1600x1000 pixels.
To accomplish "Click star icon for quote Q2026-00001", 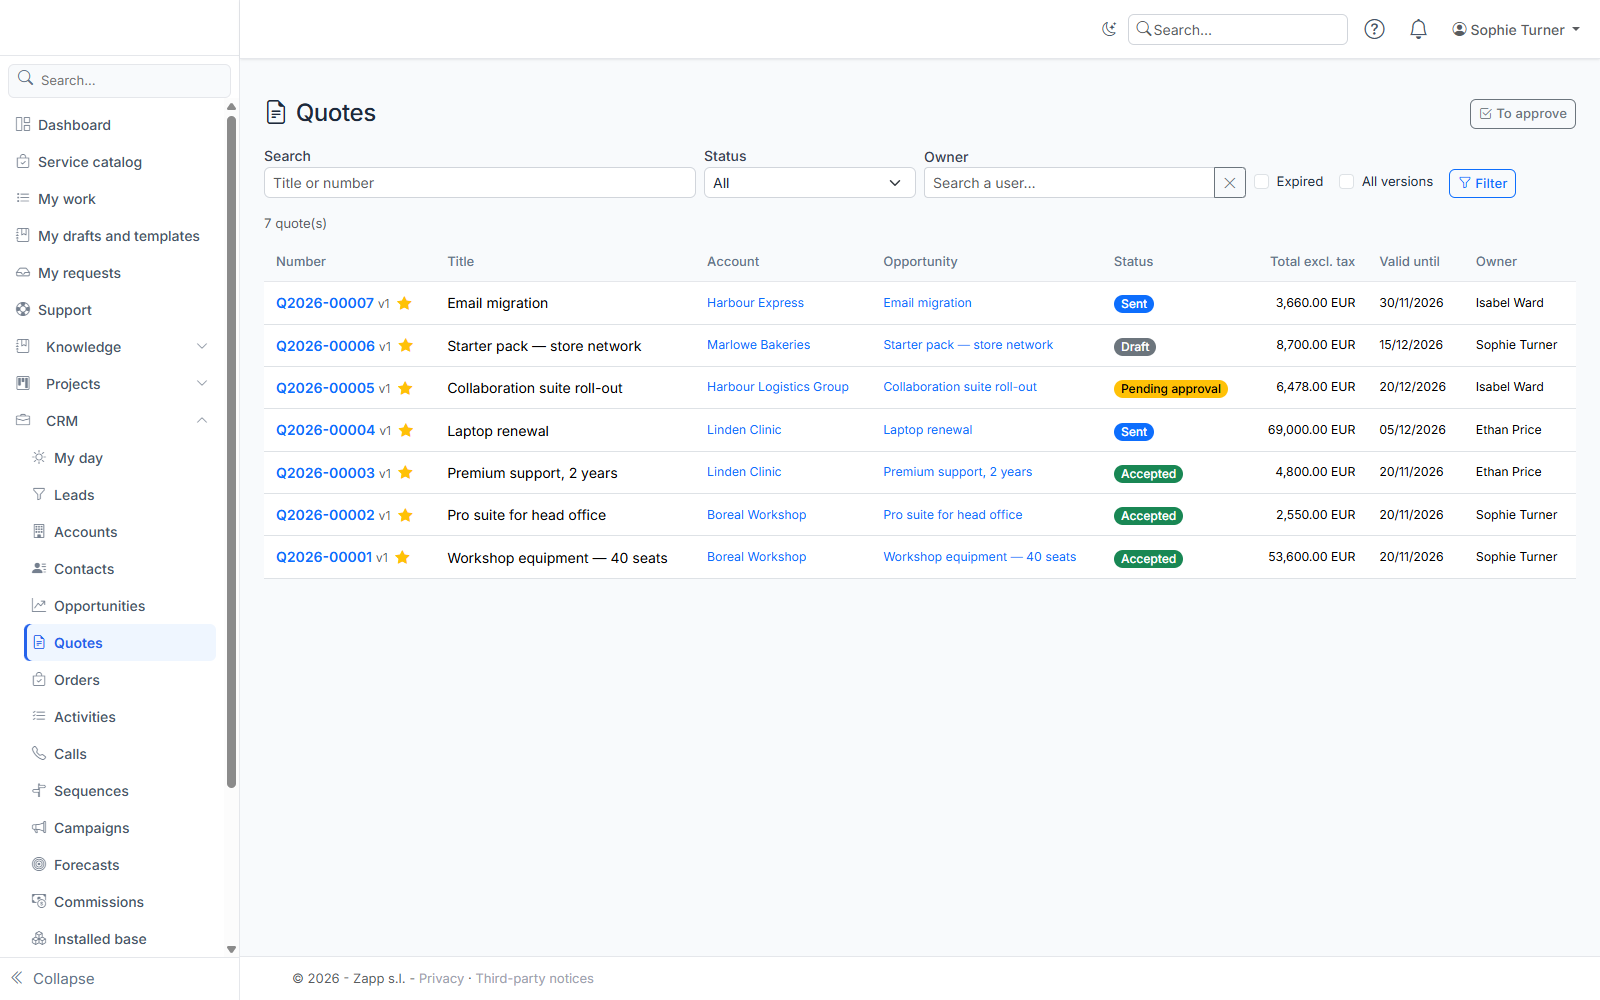I will (402, 557).
